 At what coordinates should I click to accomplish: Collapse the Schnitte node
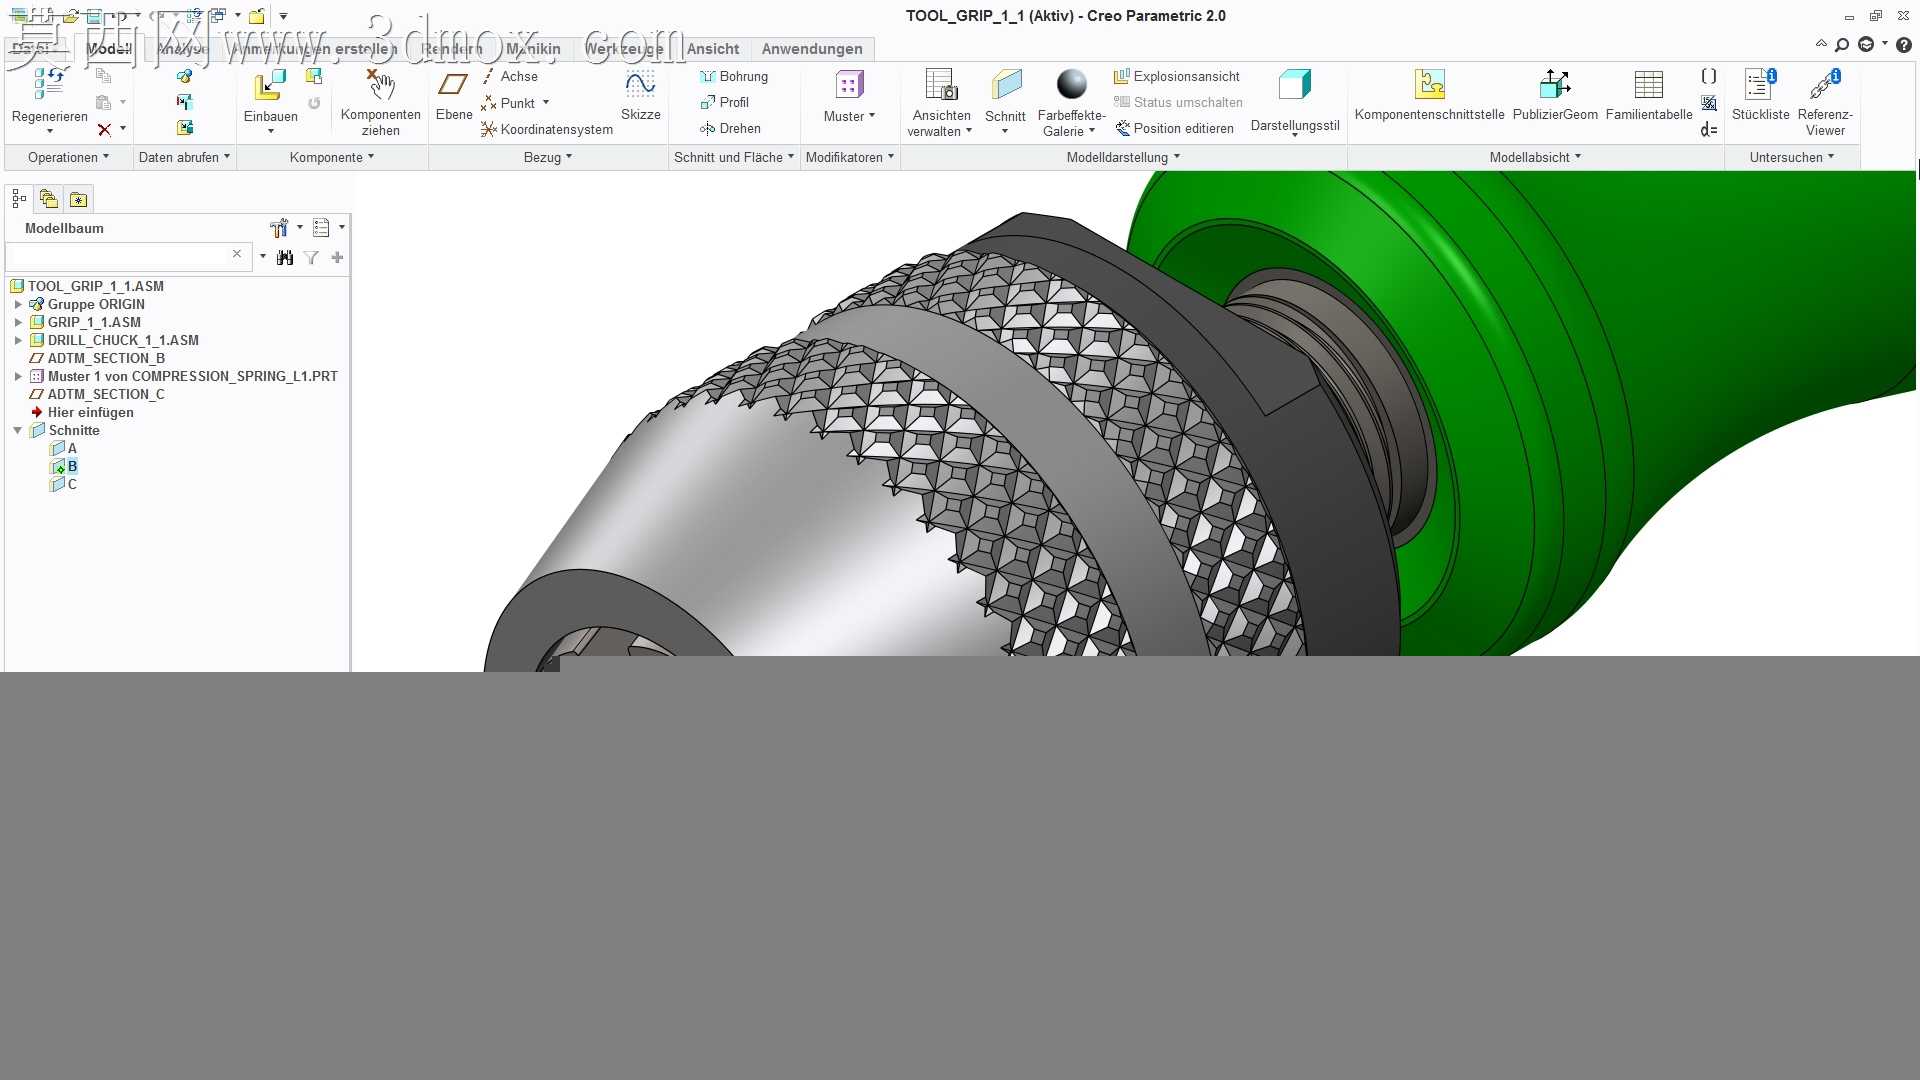(x=18, y=430)
